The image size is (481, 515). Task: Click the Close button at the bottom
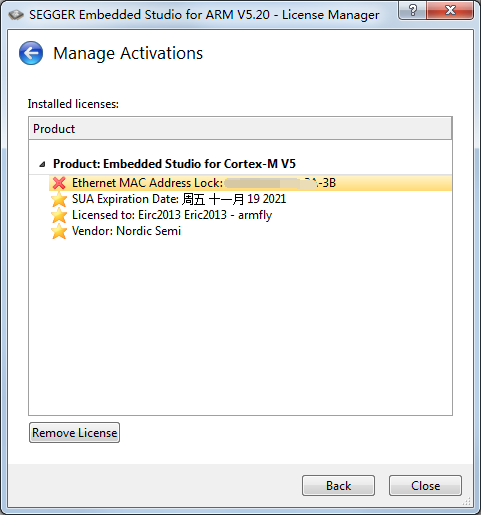(425, 486)
